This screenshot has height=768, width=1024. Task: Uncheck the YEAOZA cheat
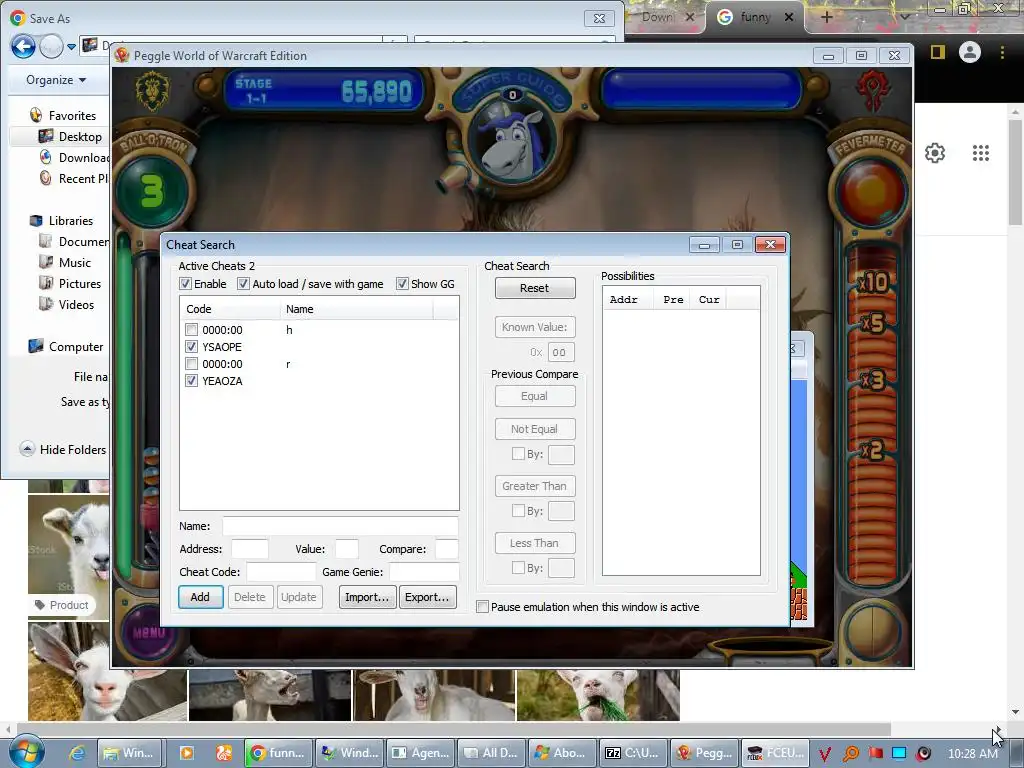tap(191, 381)
